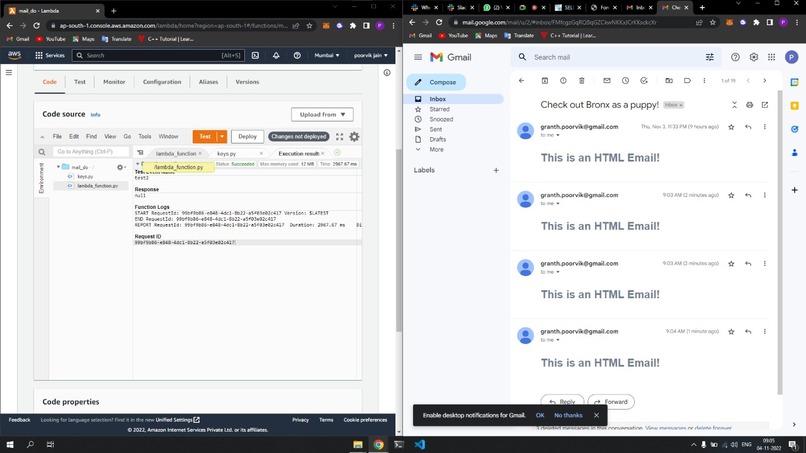Open Mumbai region dropdown in AWS

[x=326, y=56]
